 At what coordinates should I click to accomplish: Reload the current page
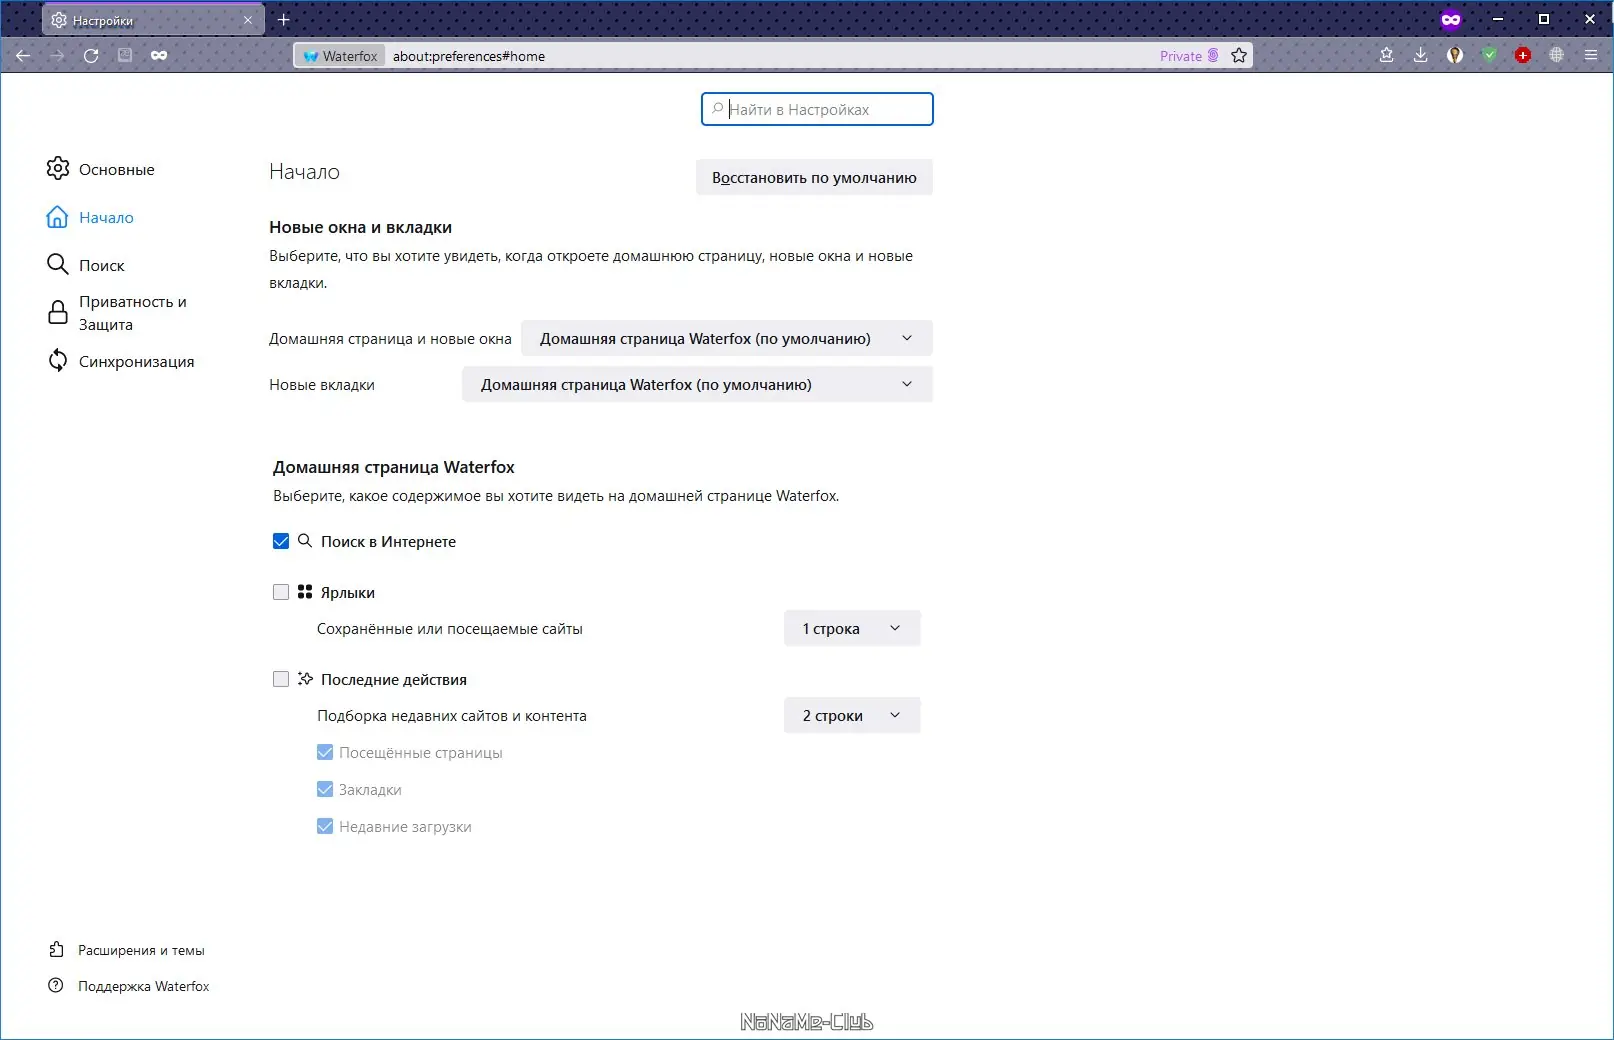click(x=91, y=56)
